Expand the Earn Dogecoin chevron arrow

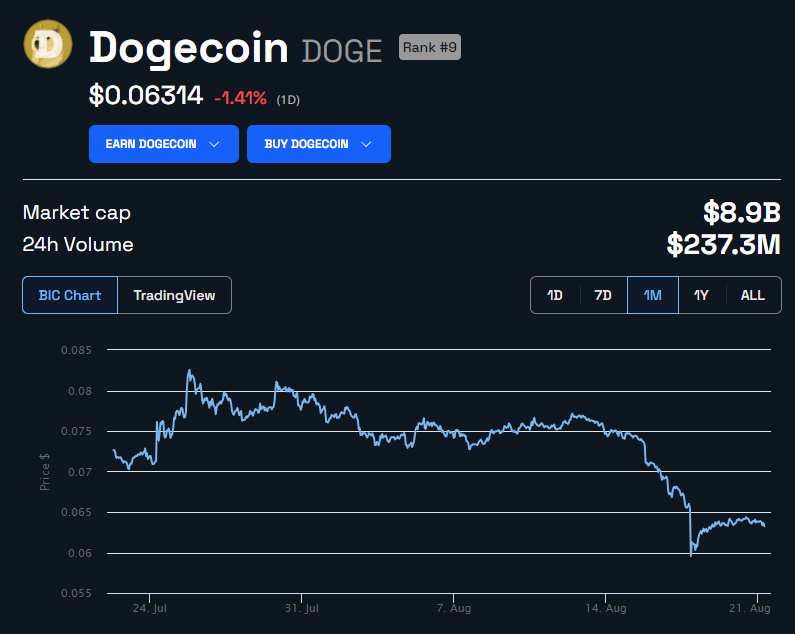tap(214, 144)
